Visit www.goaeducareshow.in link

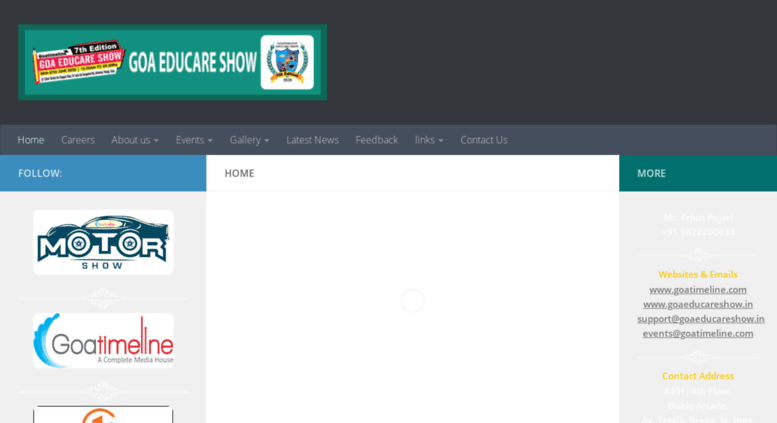tap(698, 304)
